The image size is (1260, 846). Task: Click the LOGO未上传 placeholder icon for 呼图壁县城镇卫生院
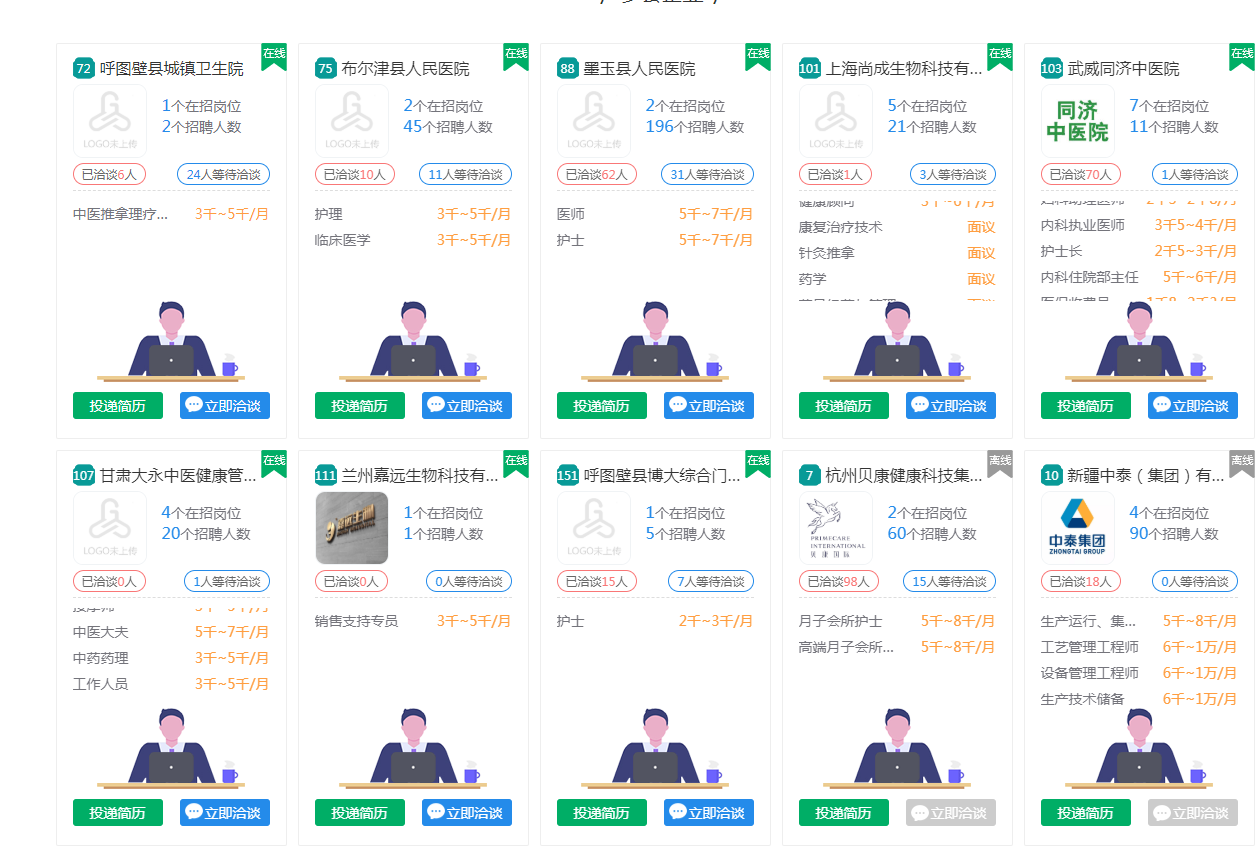[110, 120]
